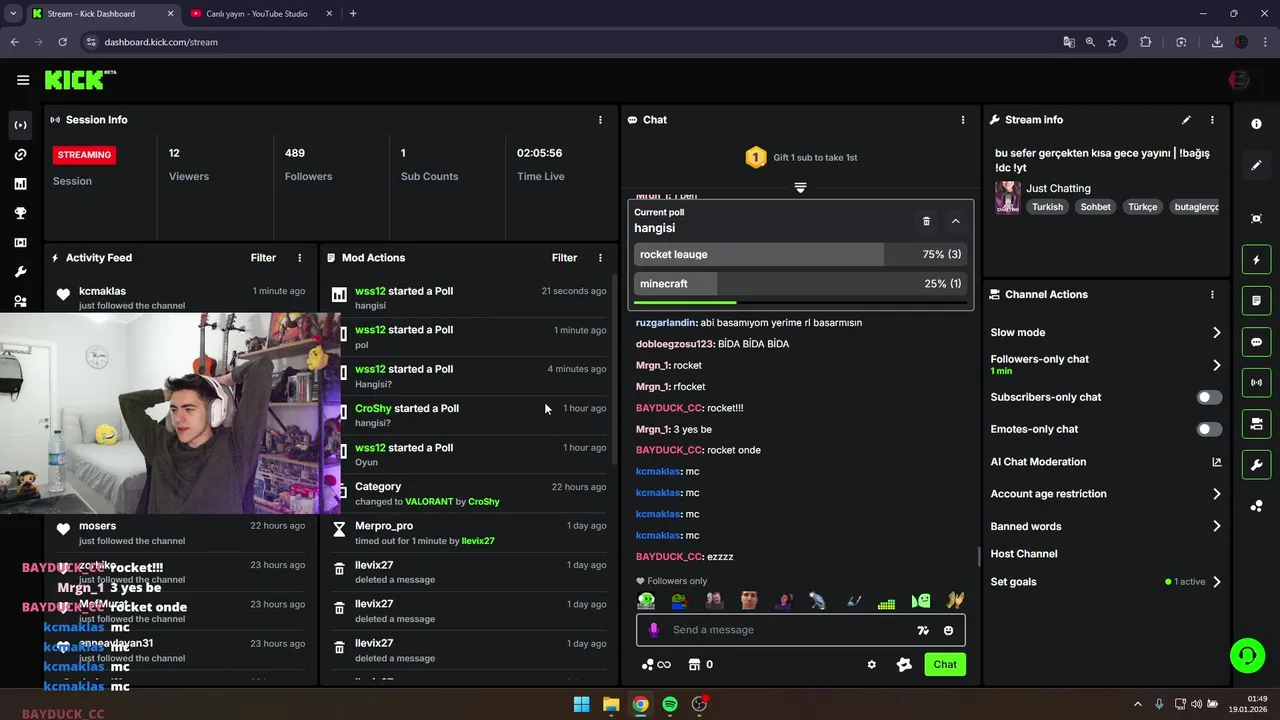Open the analytics chart icon in left sidebar
1280x720 pixels.
(x=20, y=184)
